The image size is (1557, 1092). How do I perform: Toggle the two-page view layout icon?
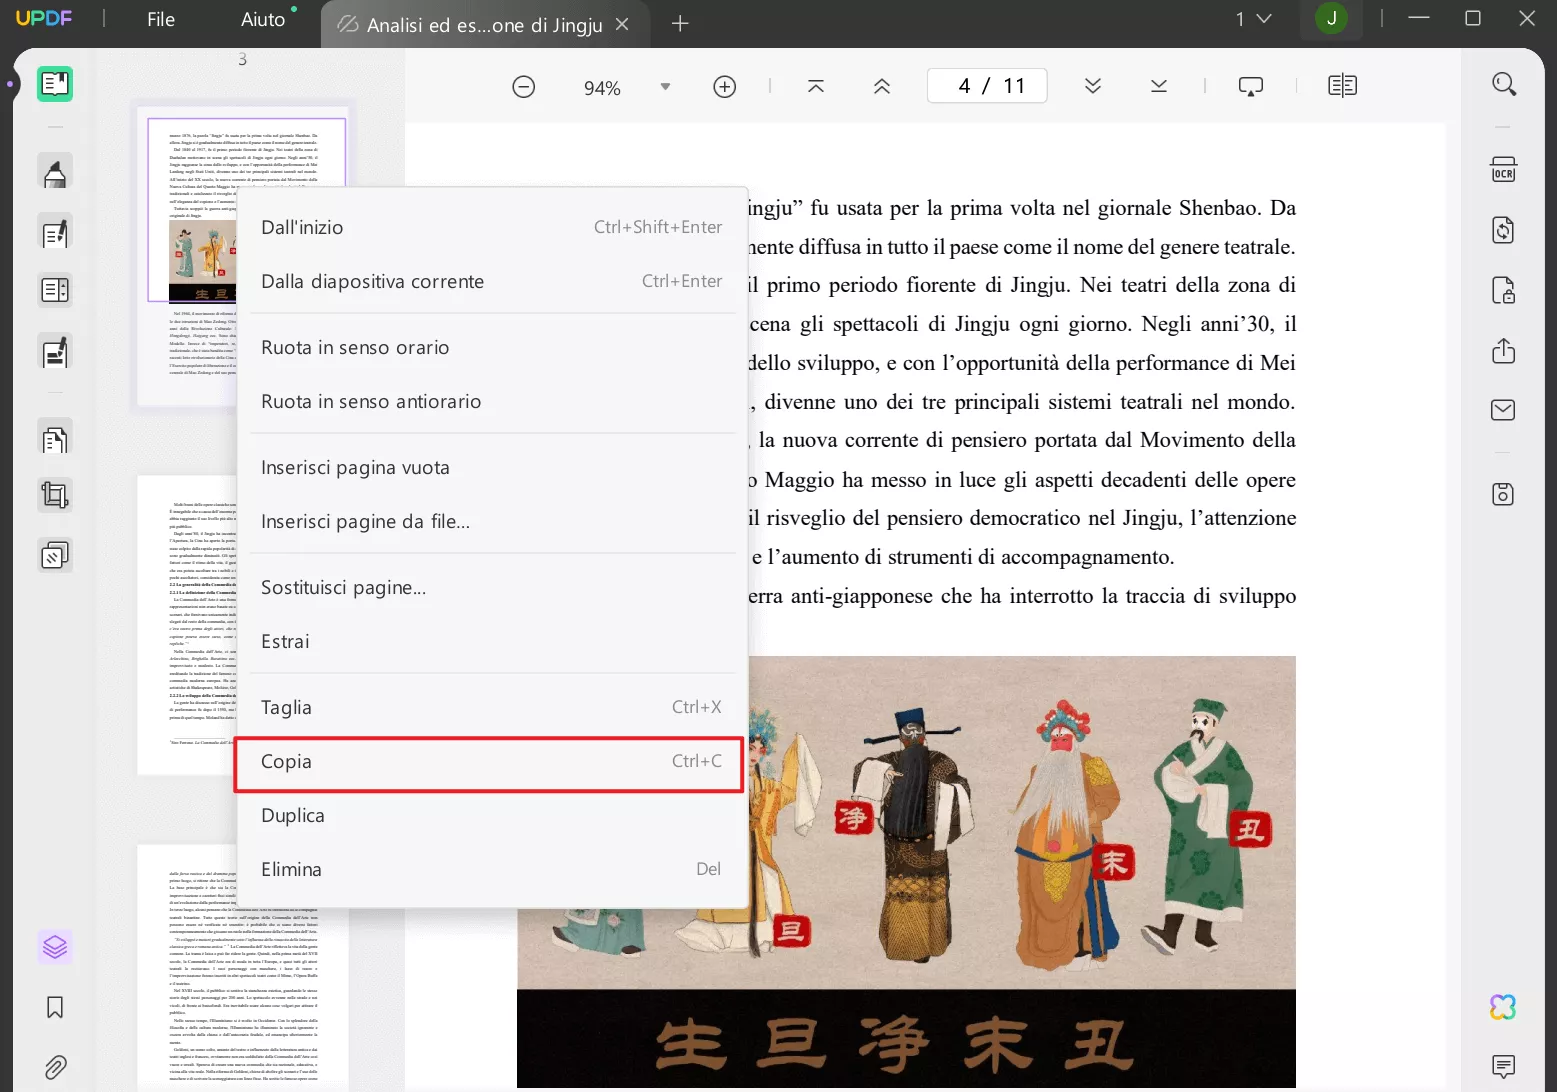1343,86
